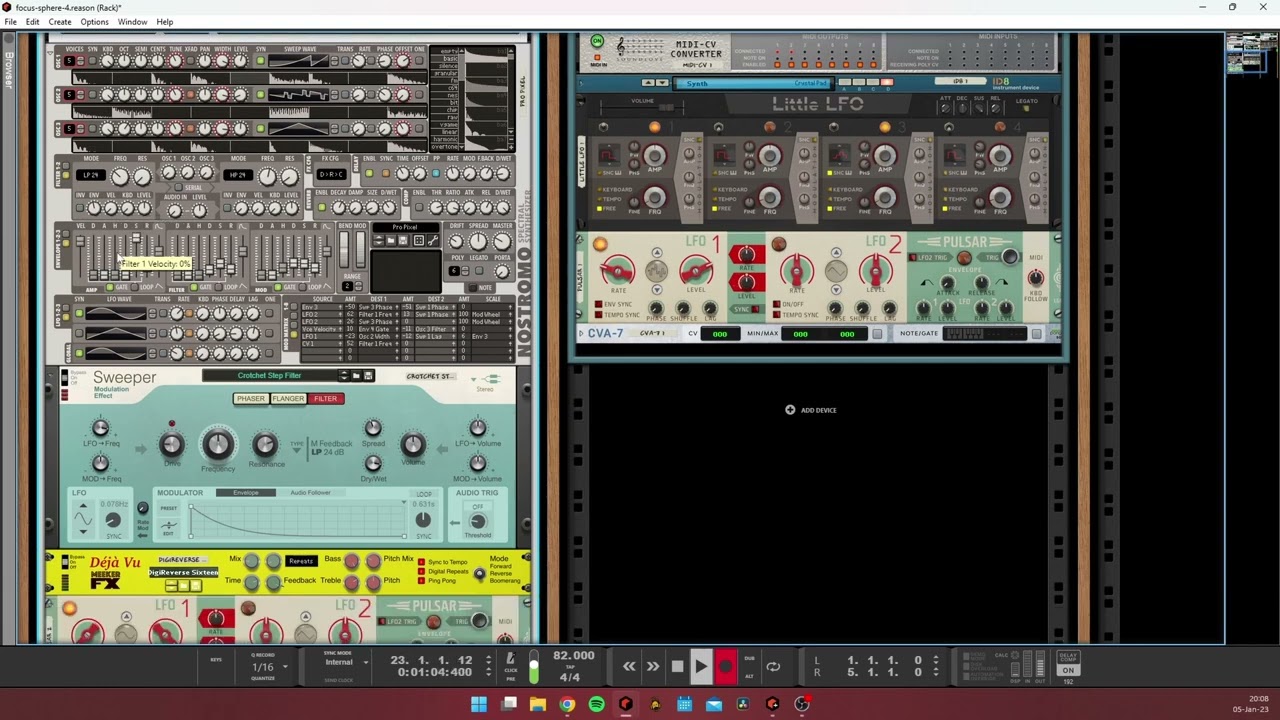Select next ID8 patch with down arrow
Viewport: 1280px width, 720px height.
click(x=661, y=83)
